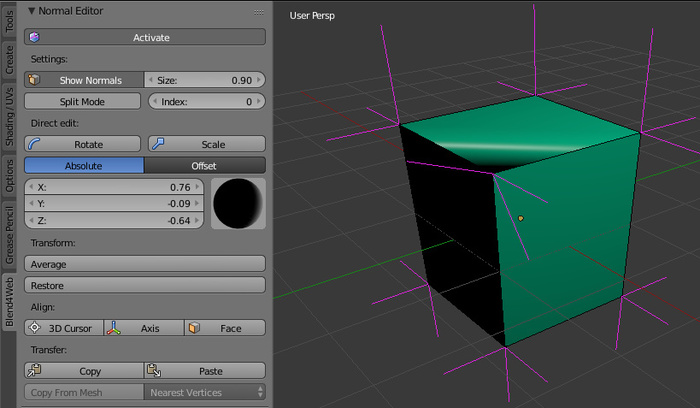The image size is (700, 408).
Task: Click the Axis align icon
Action: (115, 328)
